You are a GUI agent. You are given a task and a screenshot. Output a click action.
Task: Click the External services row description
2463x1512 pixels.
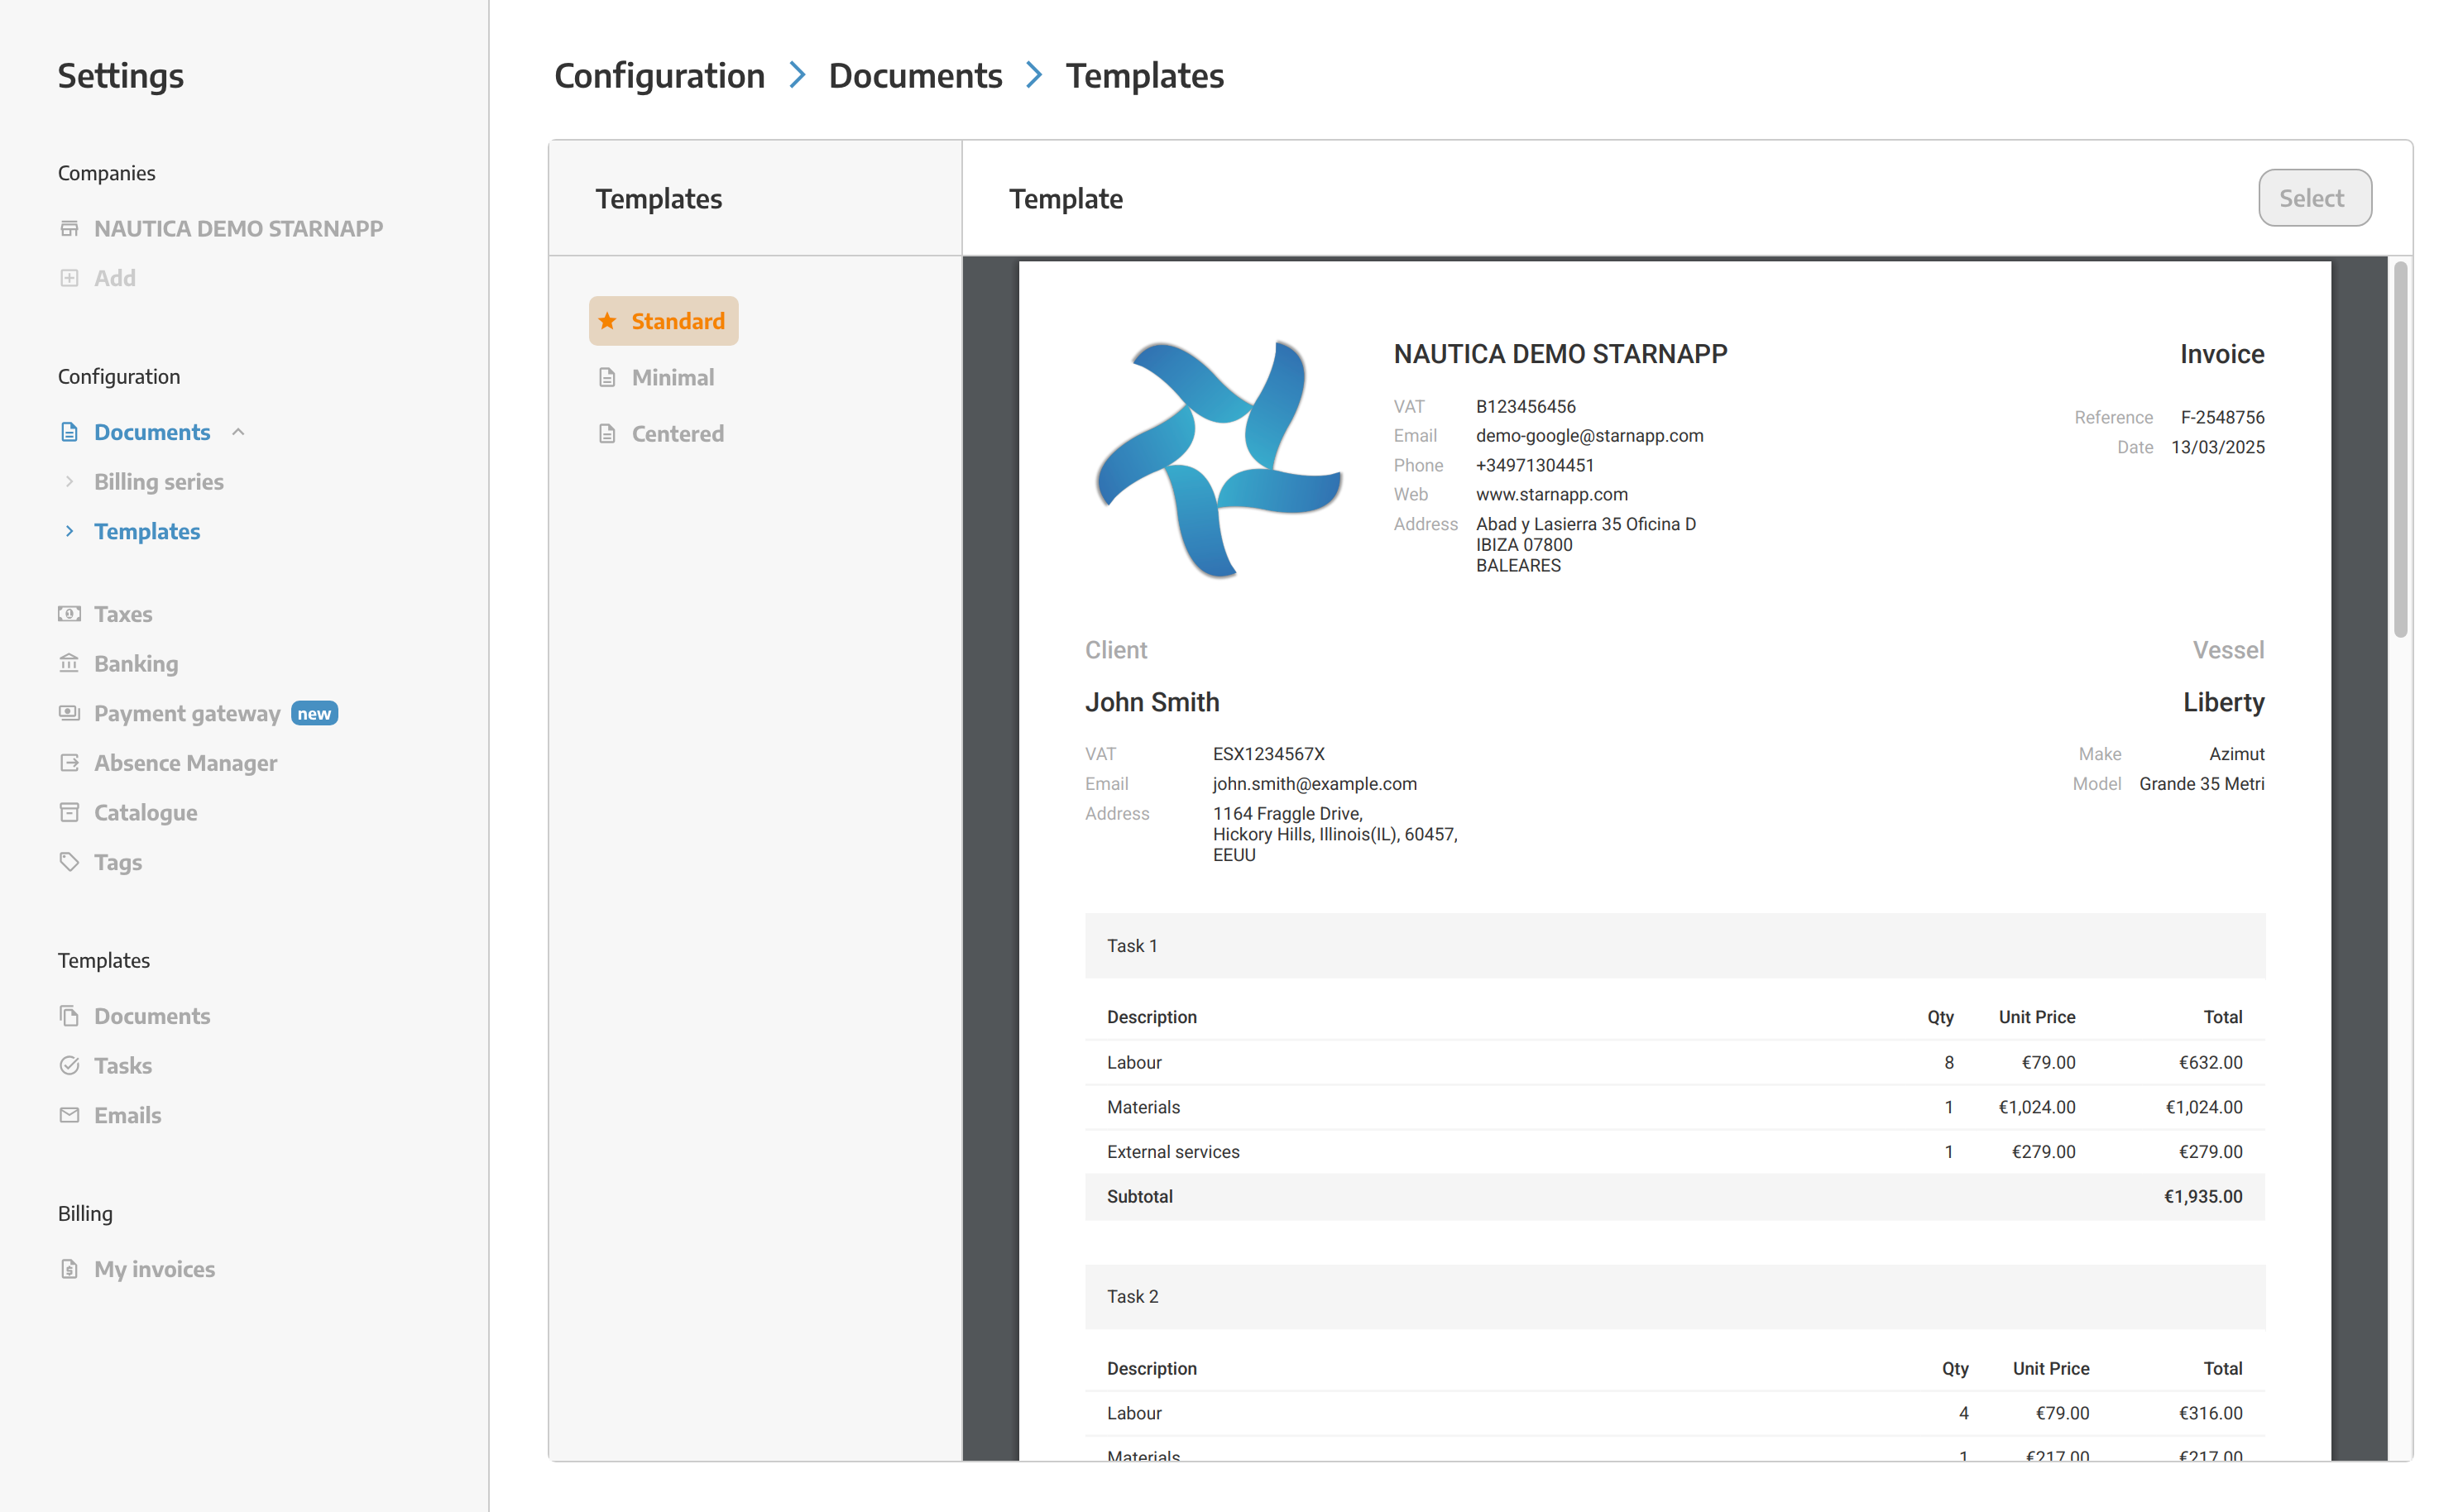[1173, 1152]
